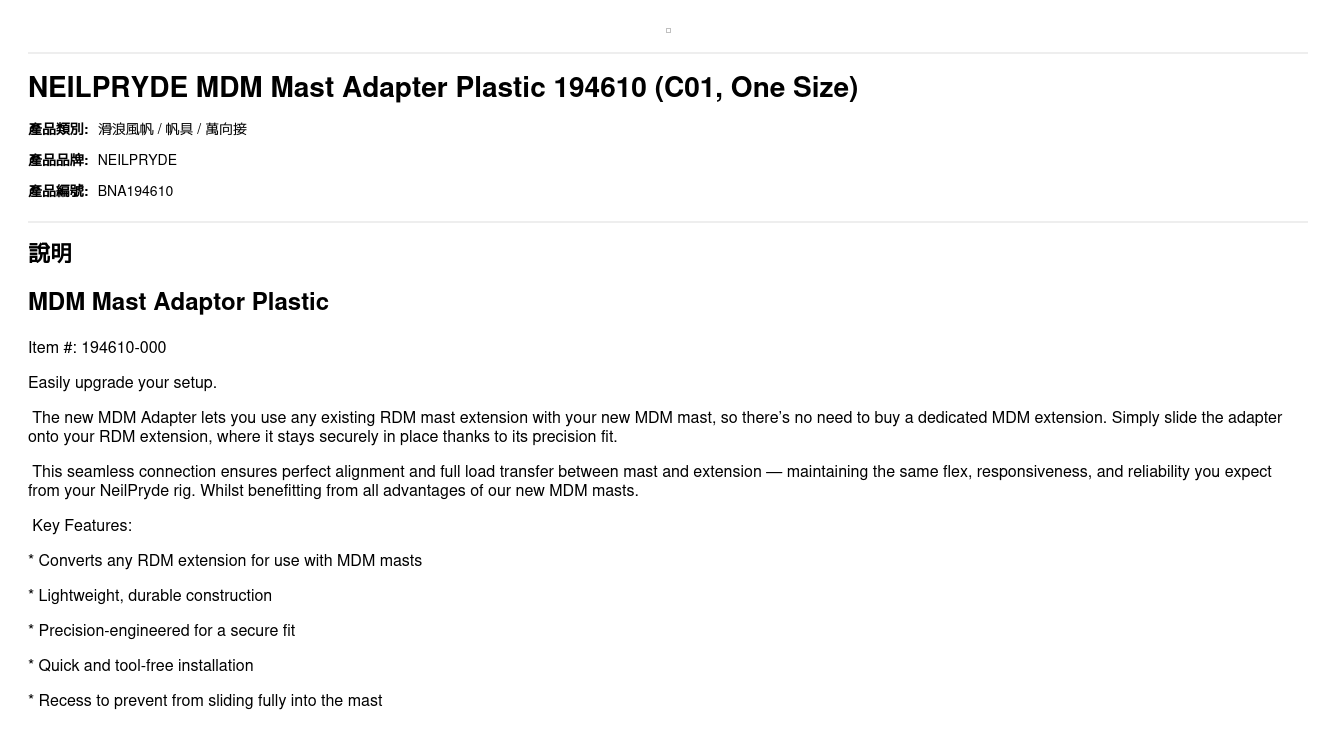1328x756 pixels.
Task: Click the 'Easily upgrade your setup' line
Action: (122, 383)
